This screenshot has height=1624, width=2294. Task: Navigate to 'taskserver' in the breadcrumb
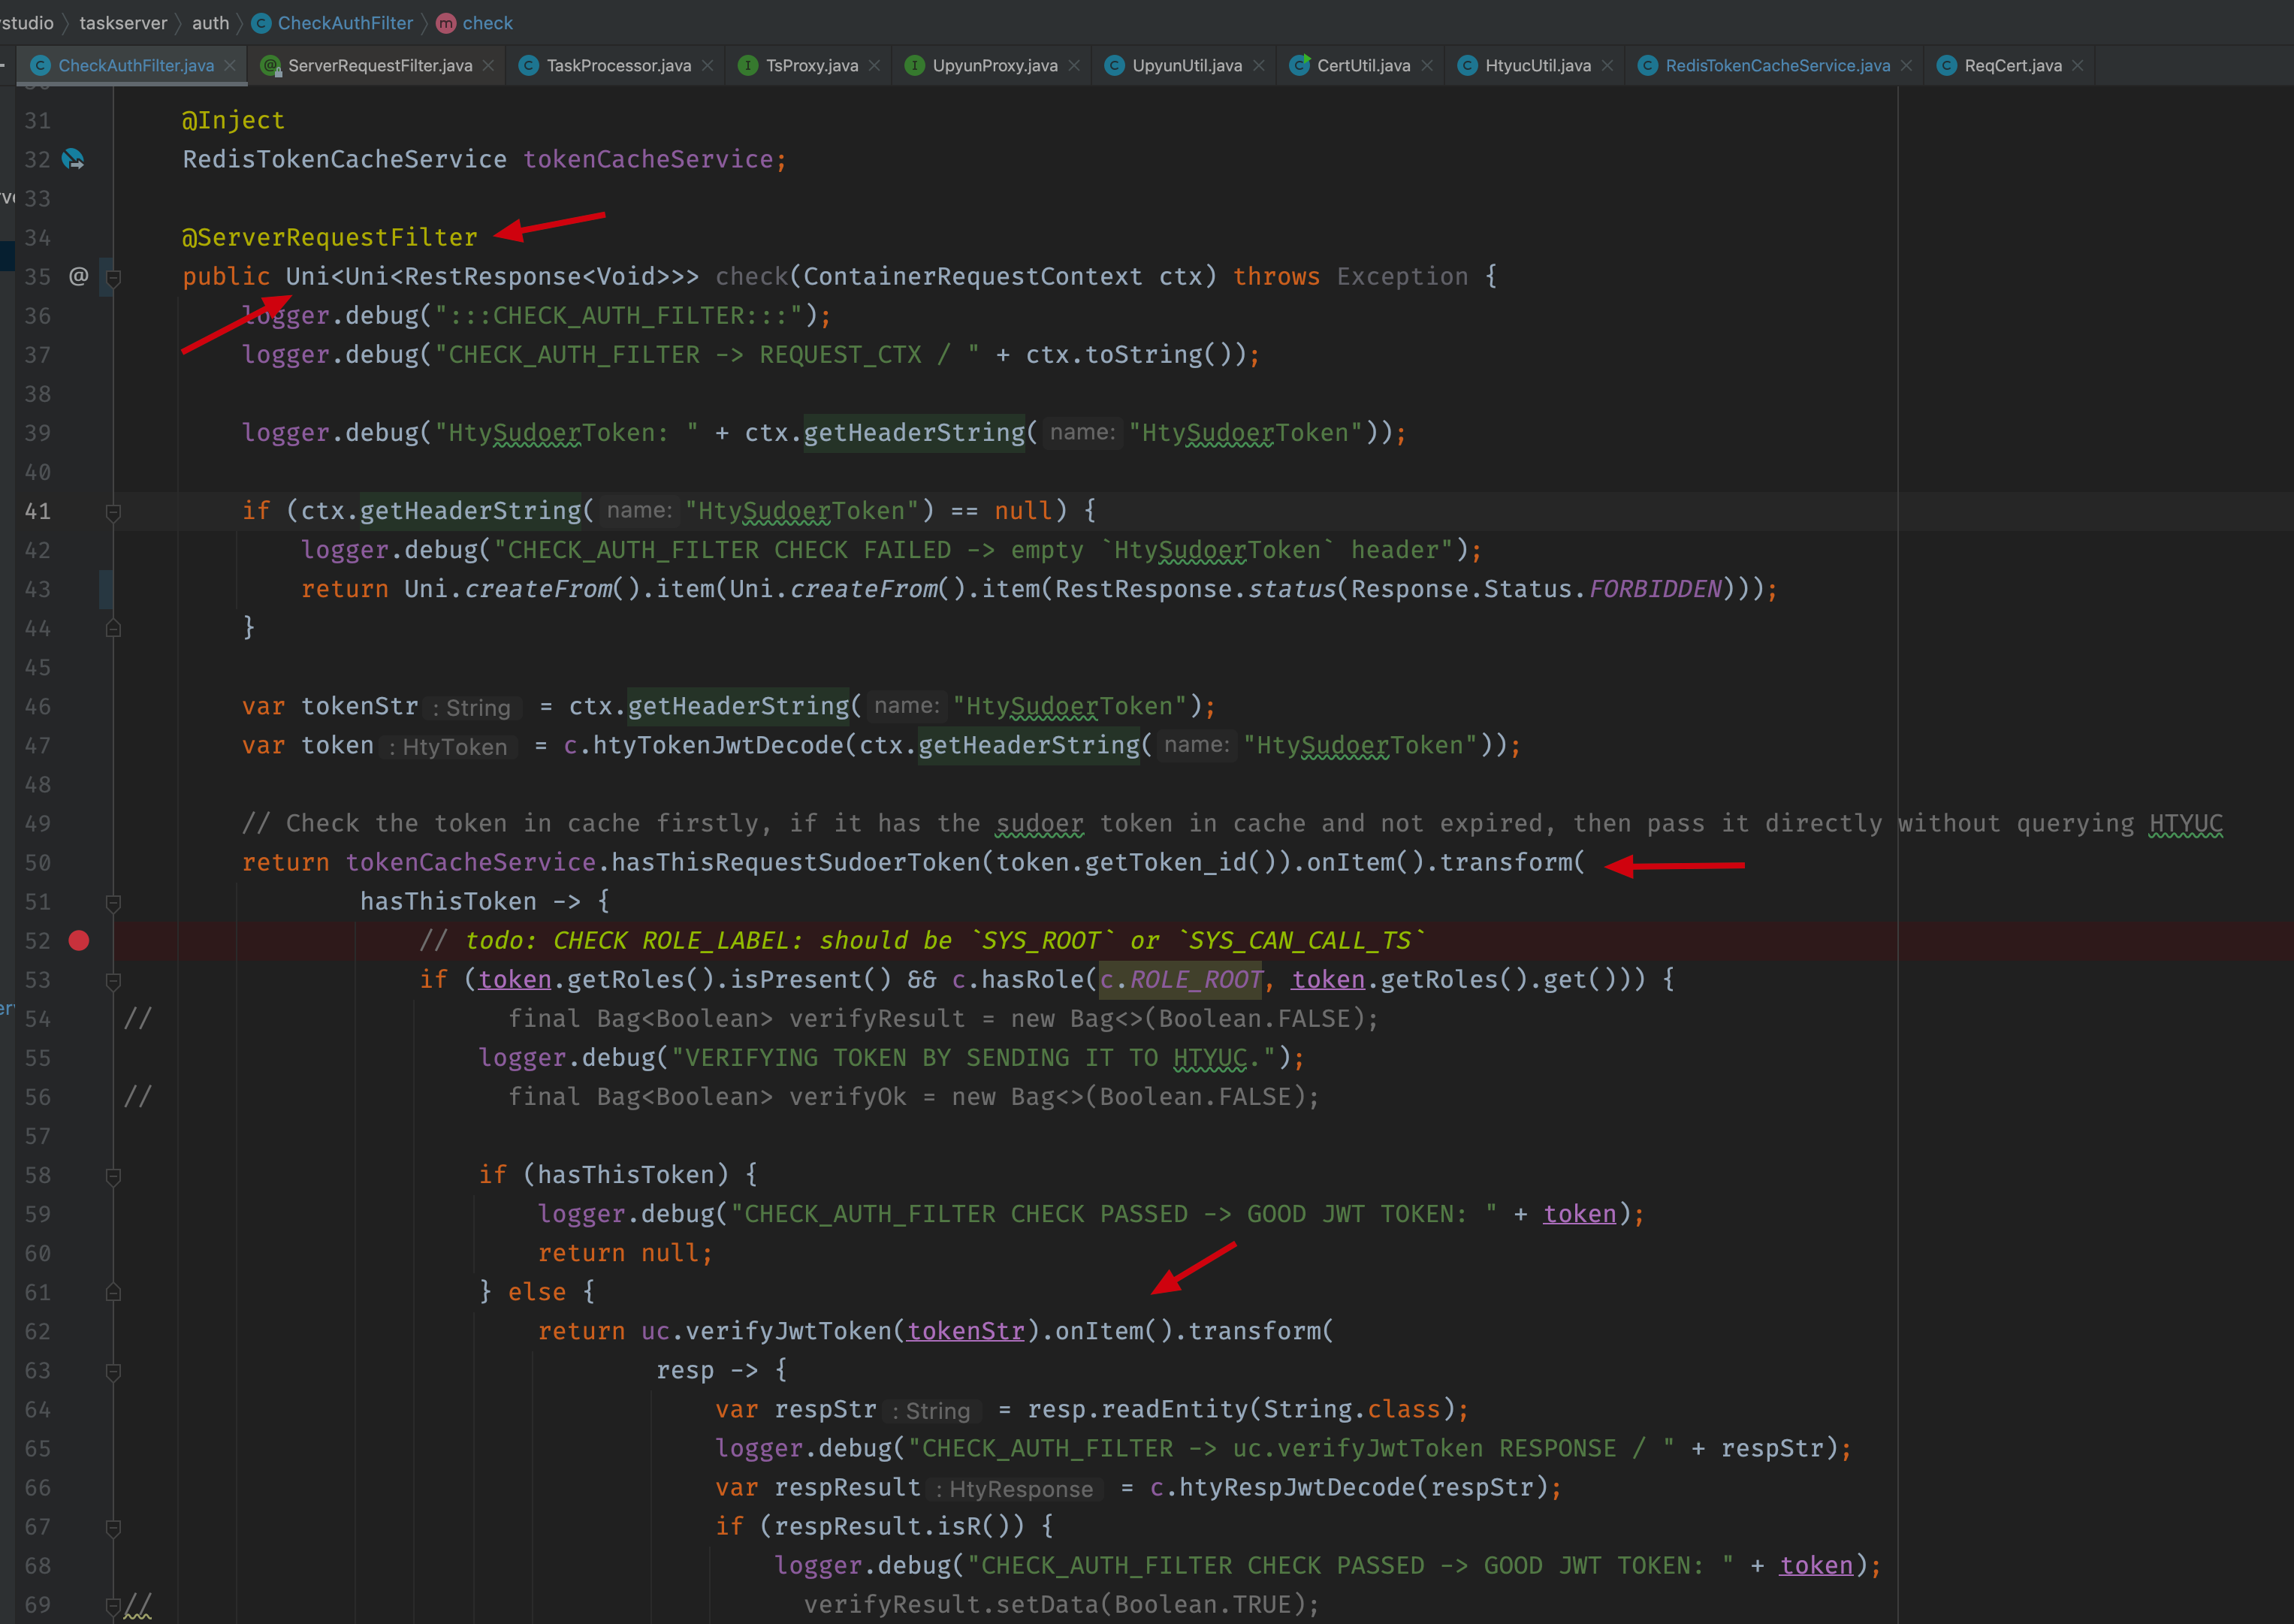(123, 23)
